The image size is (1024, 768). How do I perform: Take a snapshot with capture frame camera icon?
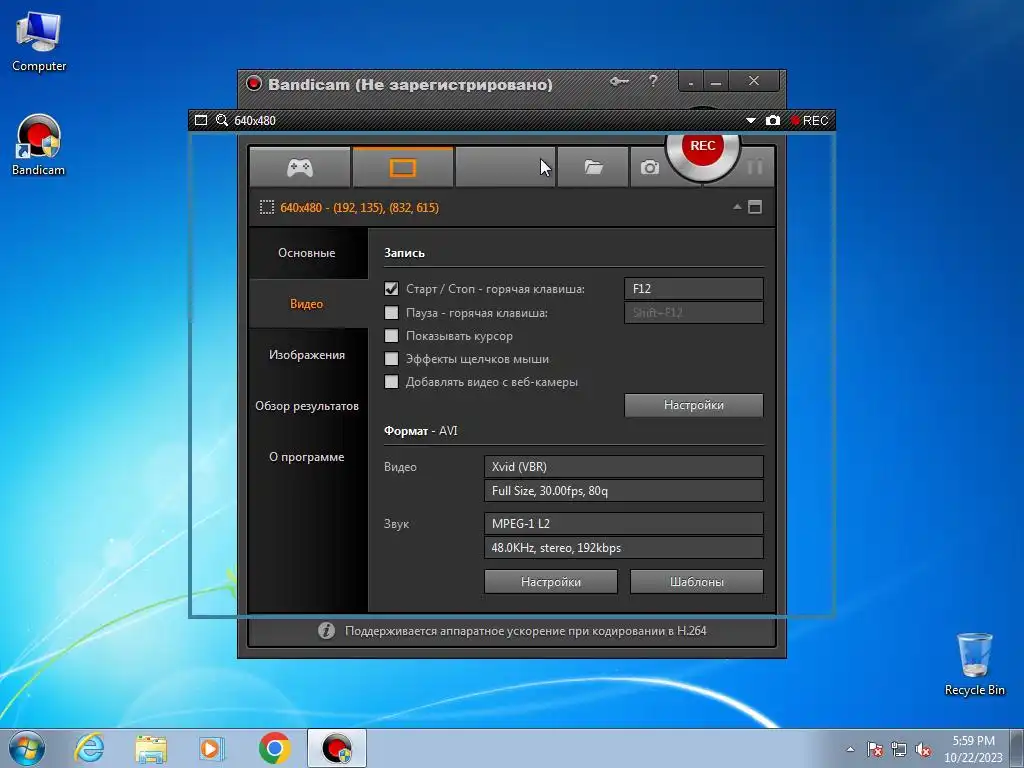(773, 121)
